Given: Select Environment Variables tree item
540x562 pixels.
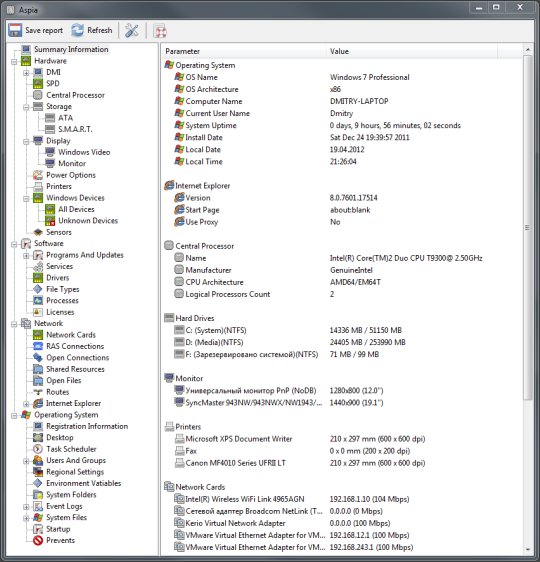Looking at the screenshot, I should coord(83,483).
